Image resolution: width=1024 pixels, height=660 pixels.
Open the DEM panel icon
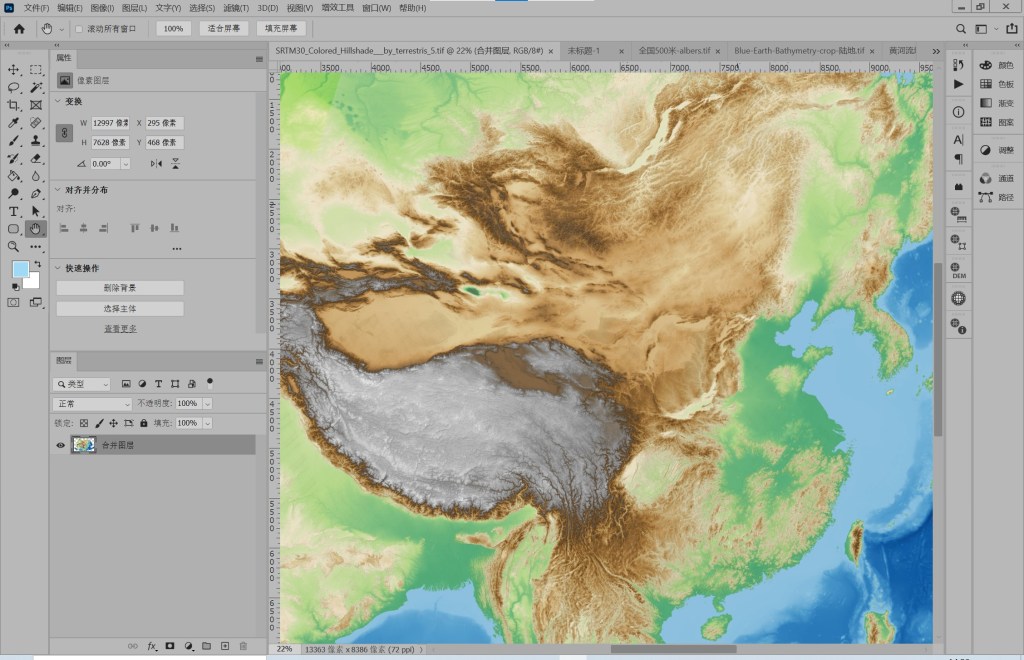[x=958, y=270]
